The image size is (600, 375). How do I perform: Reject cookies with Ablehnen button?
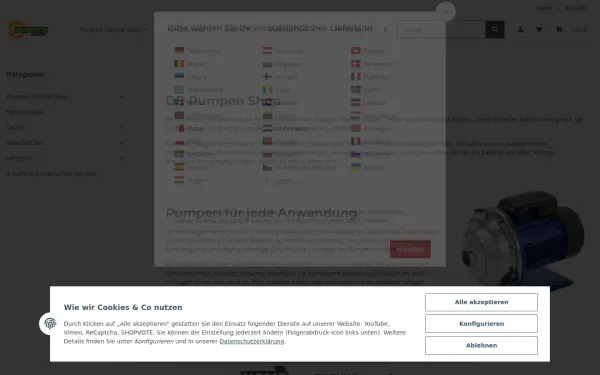pos(481,346)
